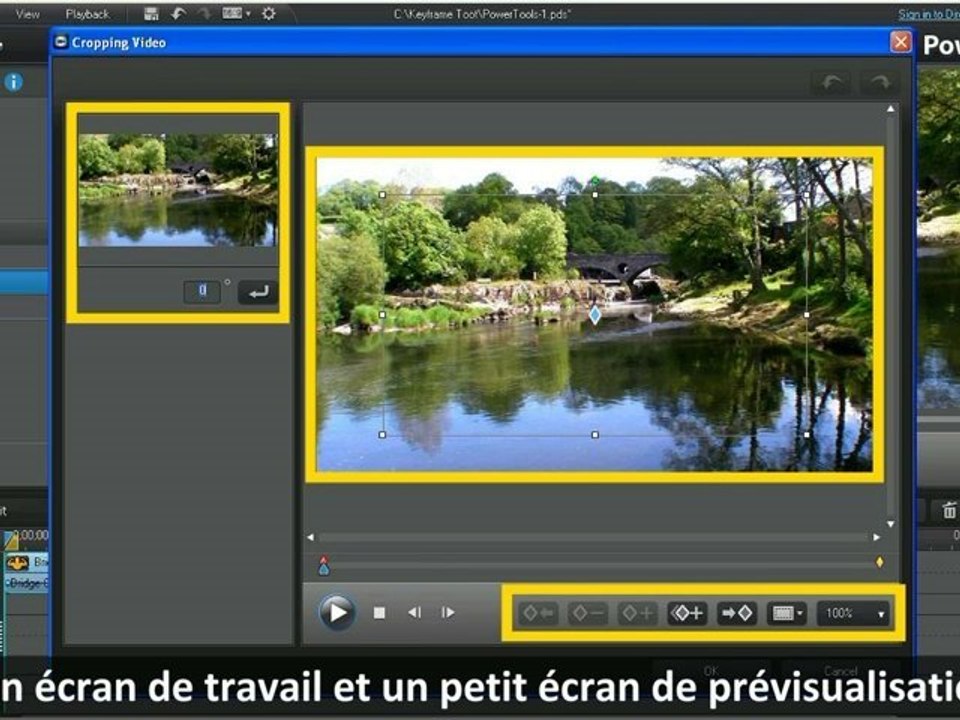Remove the current keyframe

588,613
